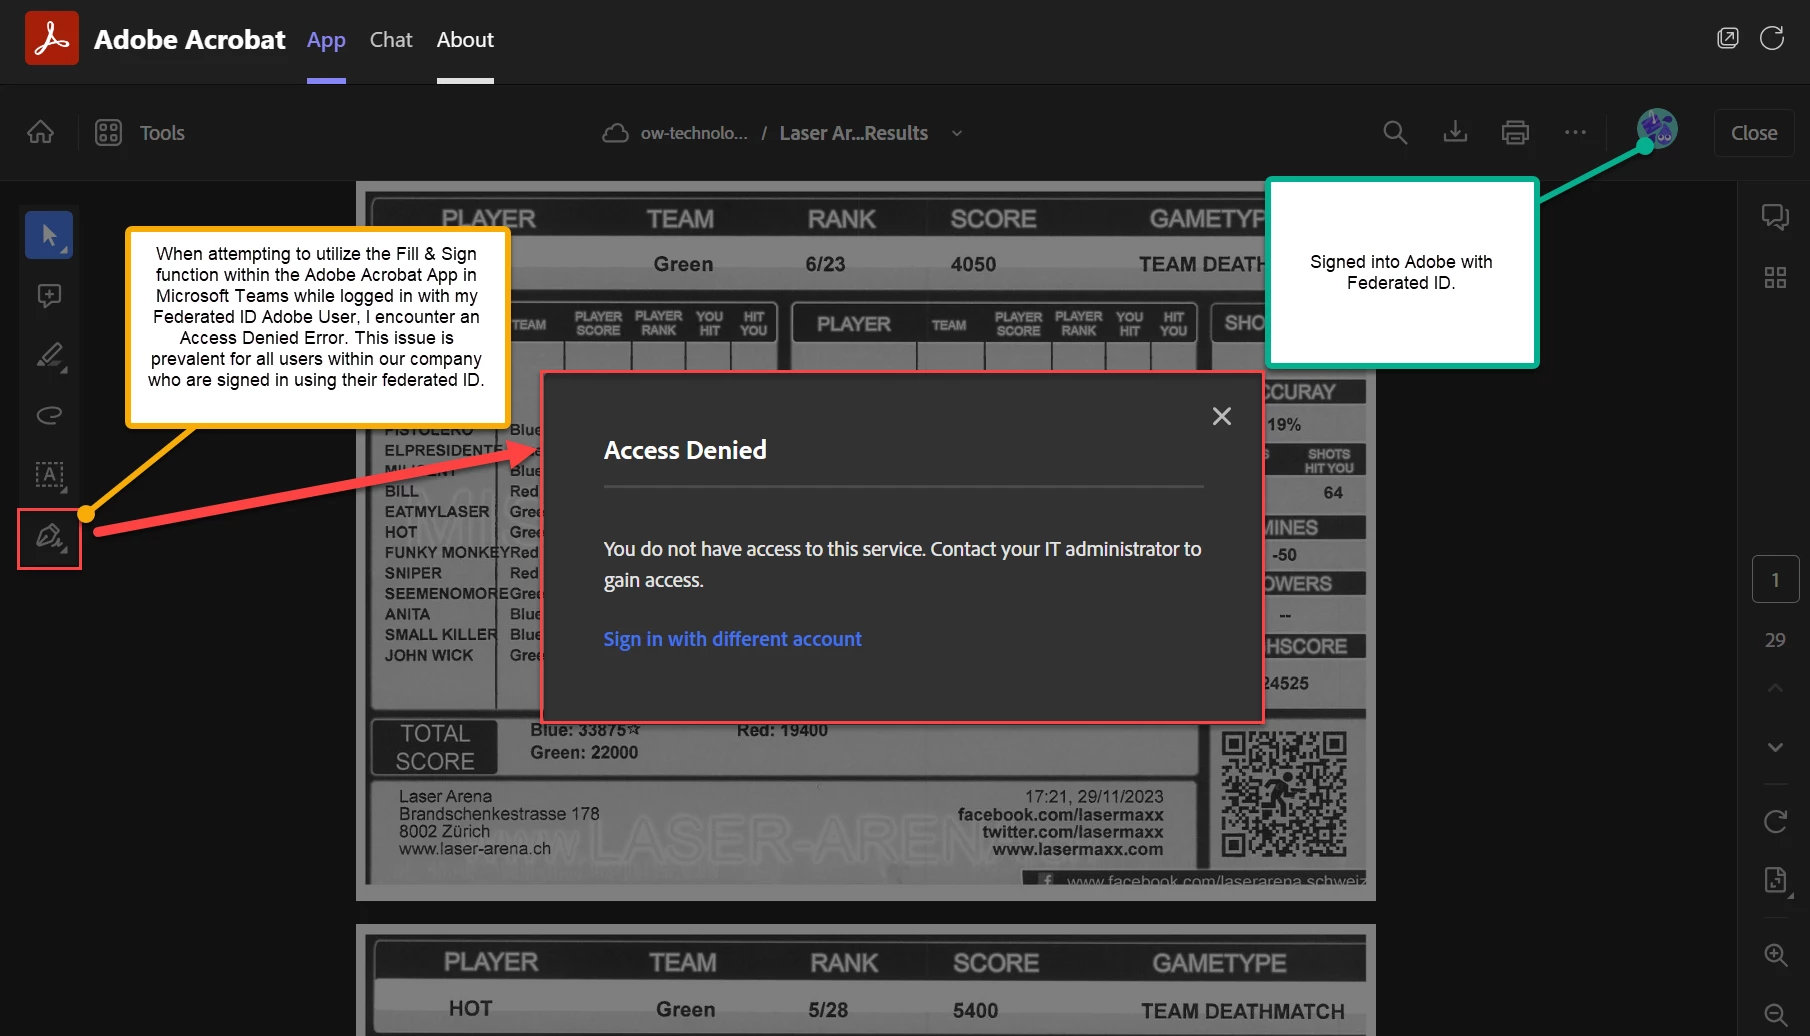Click the Laser Arena QR code
The width and height of the screenshot is (1810, 1036).
(x=1284, y=793)
